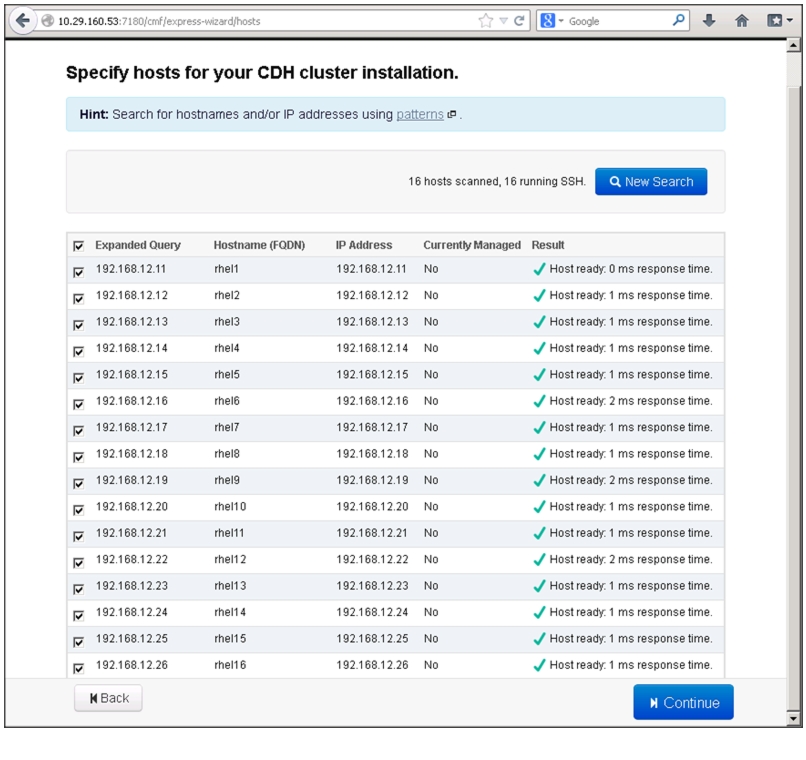Click the search magnifier in Google box
Image resolution: width=806 pixels, height=760 pixels.
coord(679,21)
